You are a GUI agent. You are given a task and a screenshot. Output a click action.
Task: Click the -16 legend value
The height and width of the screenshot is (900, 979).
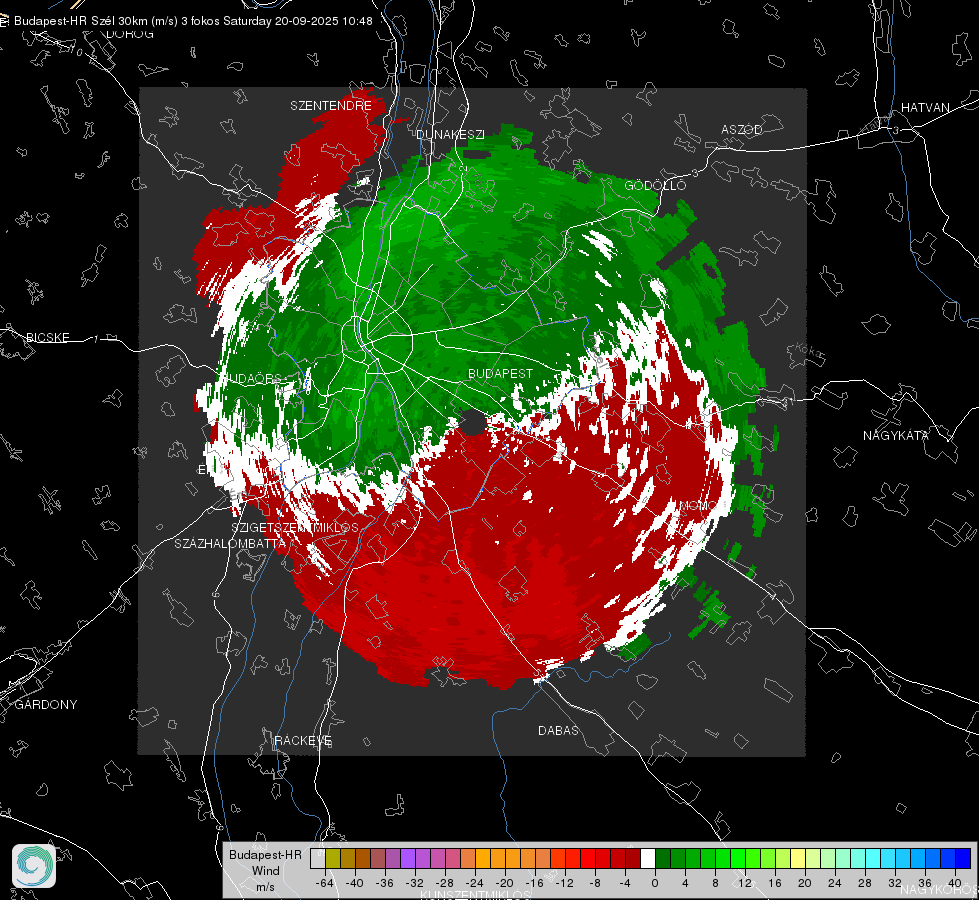tap(534, 883)
